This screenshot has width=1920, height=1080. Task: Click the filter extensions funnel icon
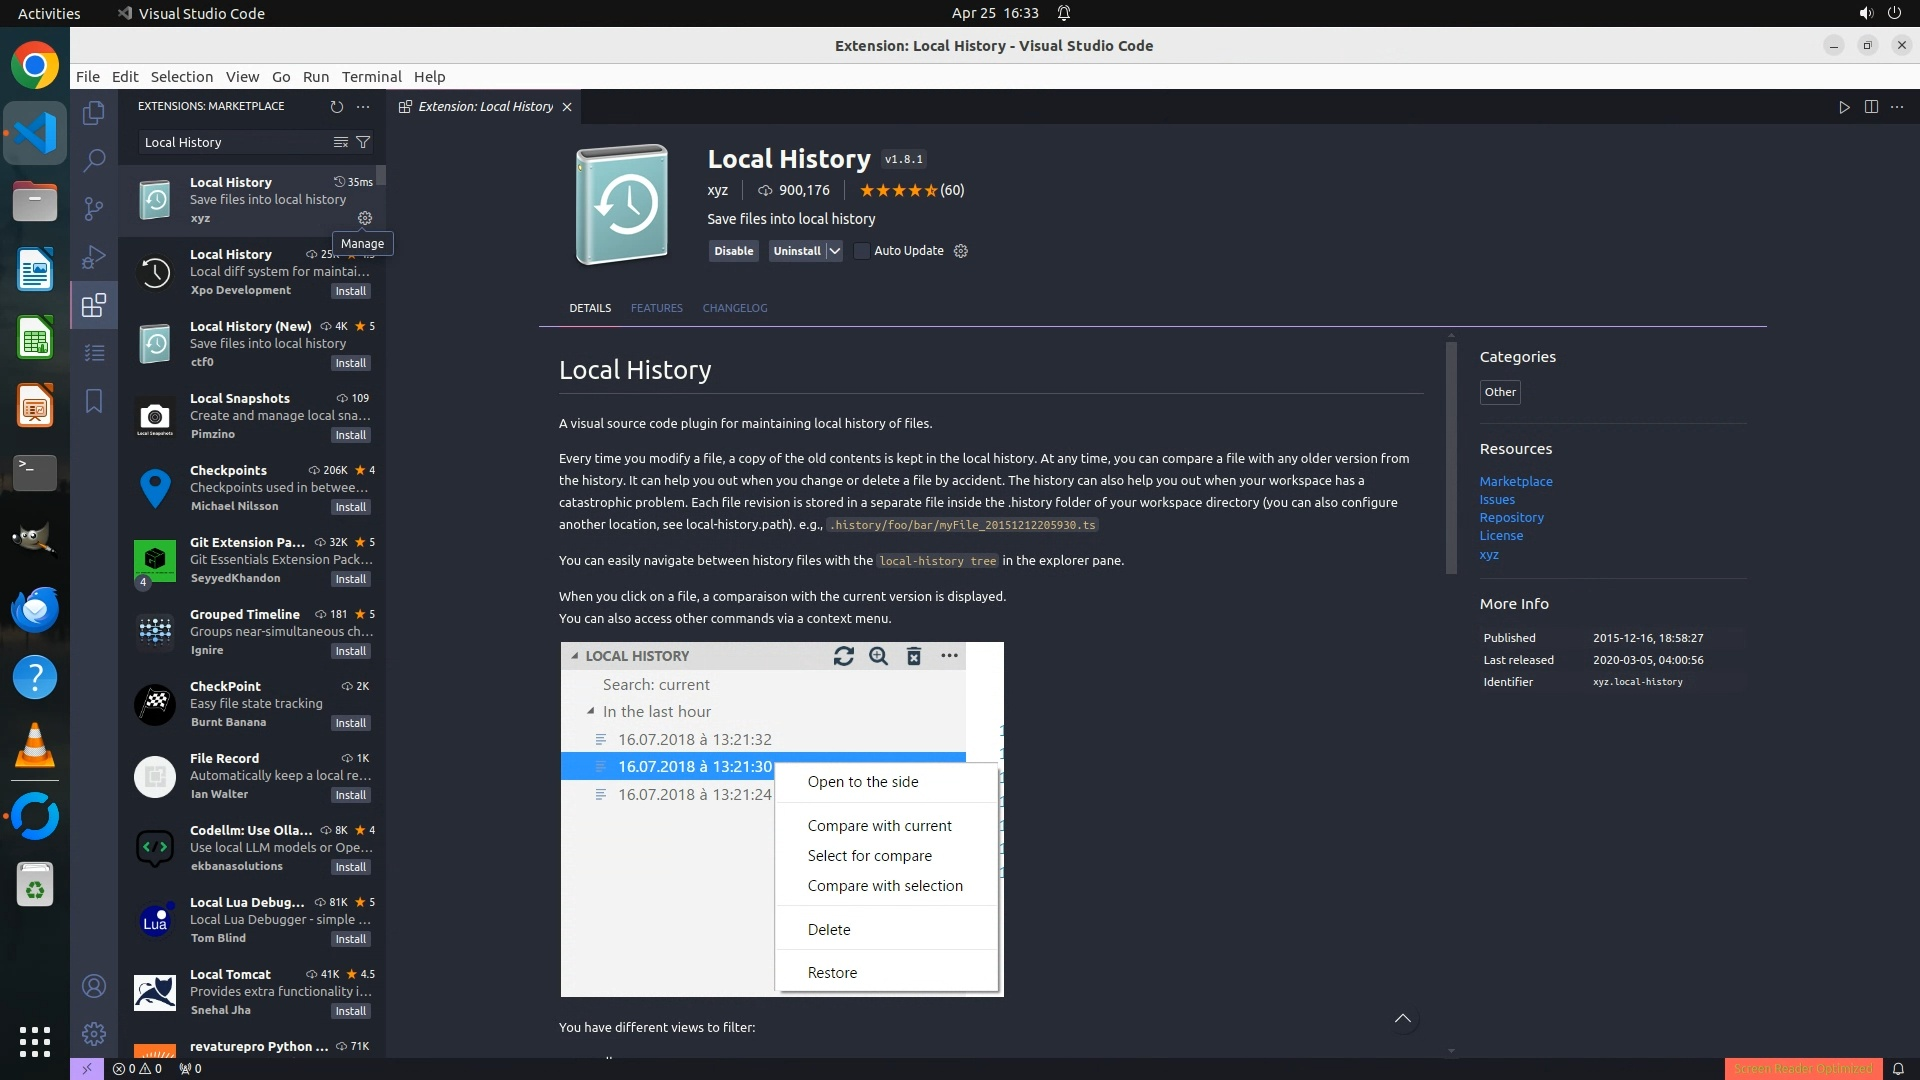click(x=364, y=142)
